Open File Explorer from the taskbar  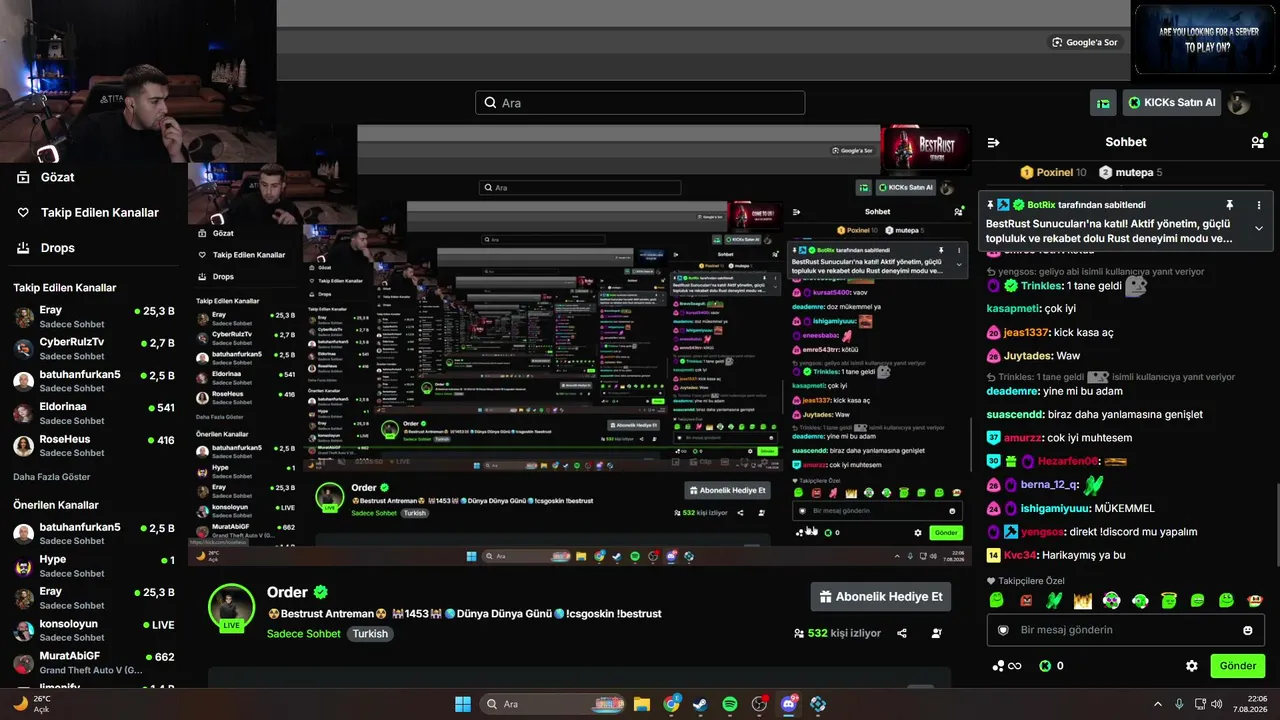tap(642, 704)
